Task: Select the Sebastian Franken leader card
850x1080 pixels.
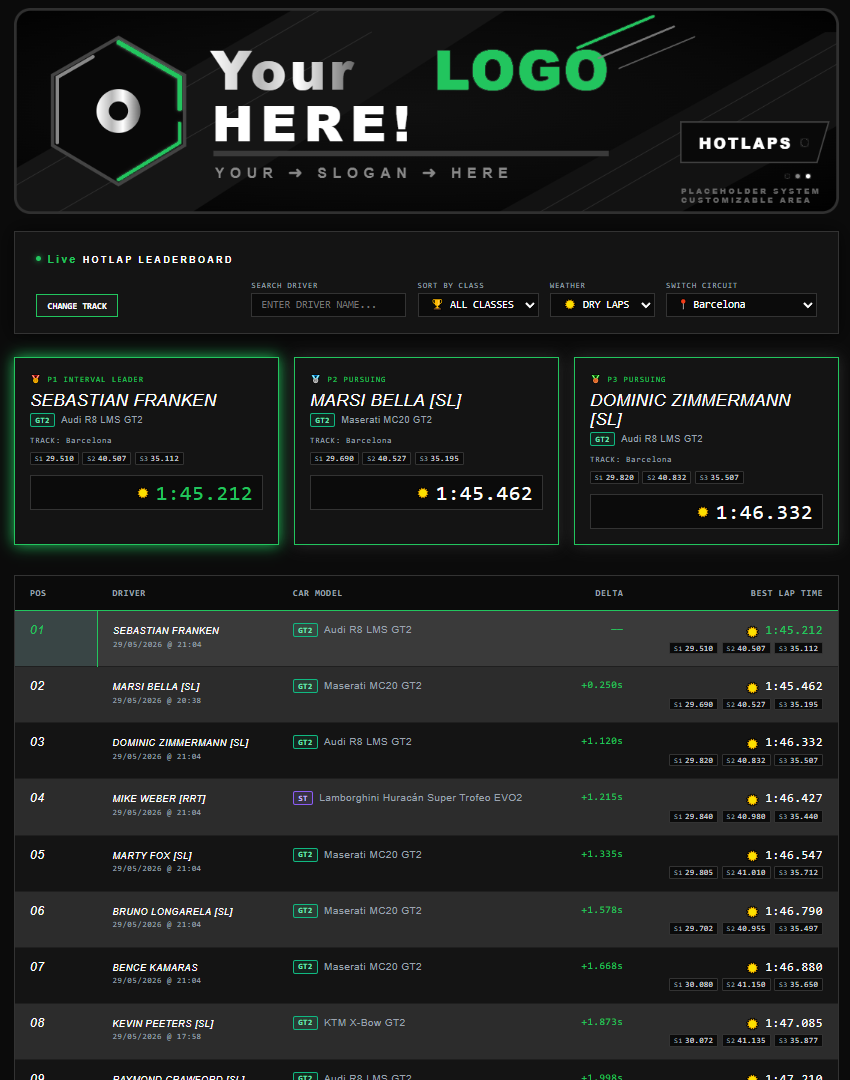Action: pyautogui.click(x=146, y=450)
